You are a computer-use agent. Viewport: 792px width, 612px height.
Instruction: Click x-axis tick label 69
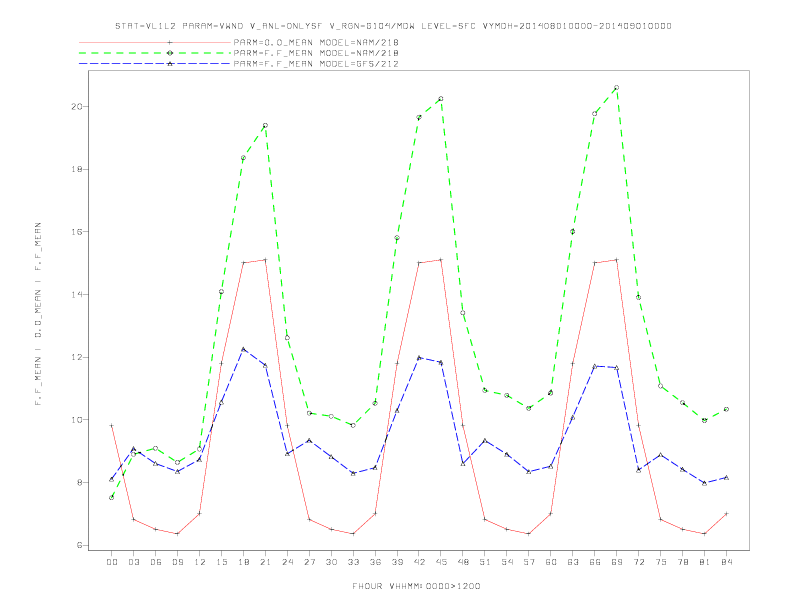click(617, 562)
